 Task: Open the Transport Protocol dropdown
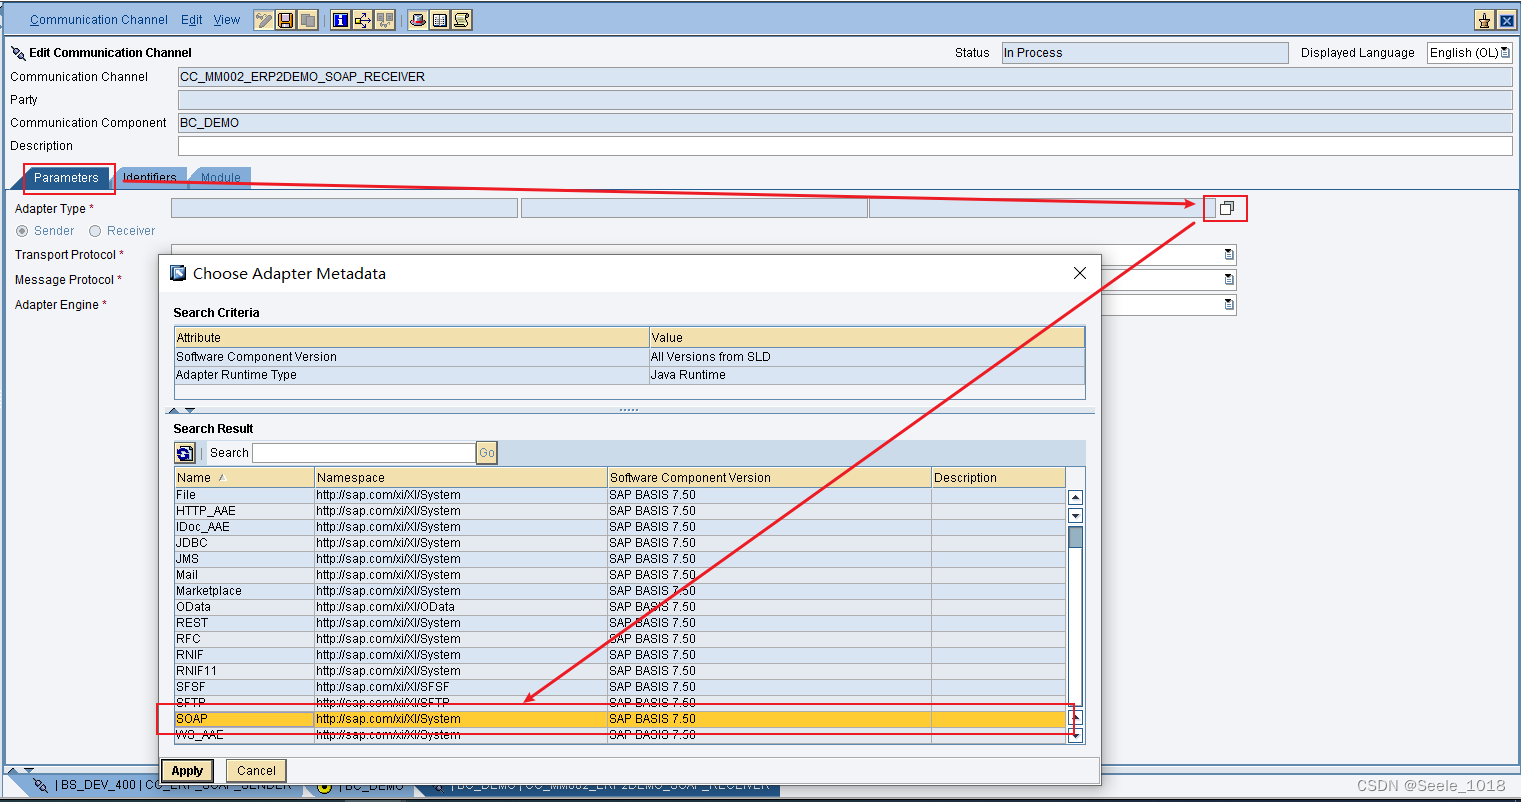click(x=1229, y=255)
